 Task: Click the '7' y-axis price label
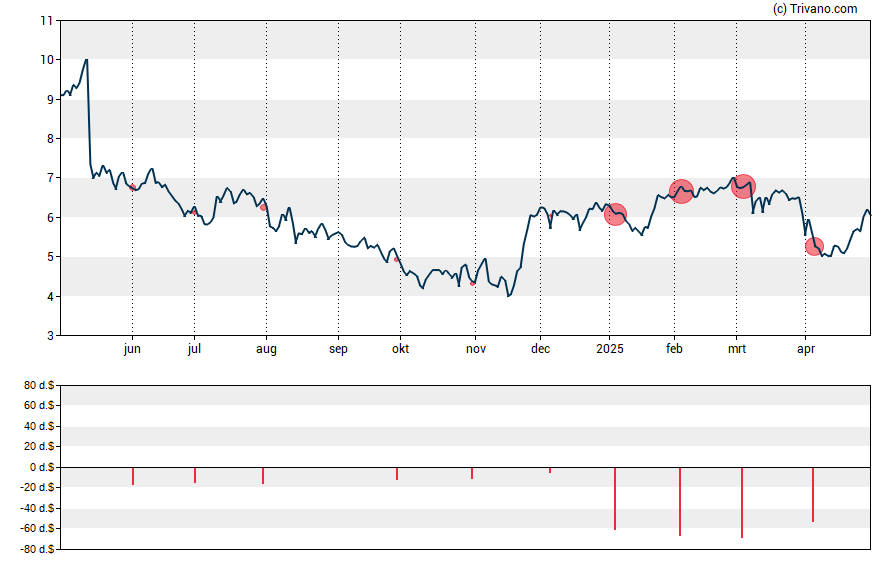pos(50,178)
